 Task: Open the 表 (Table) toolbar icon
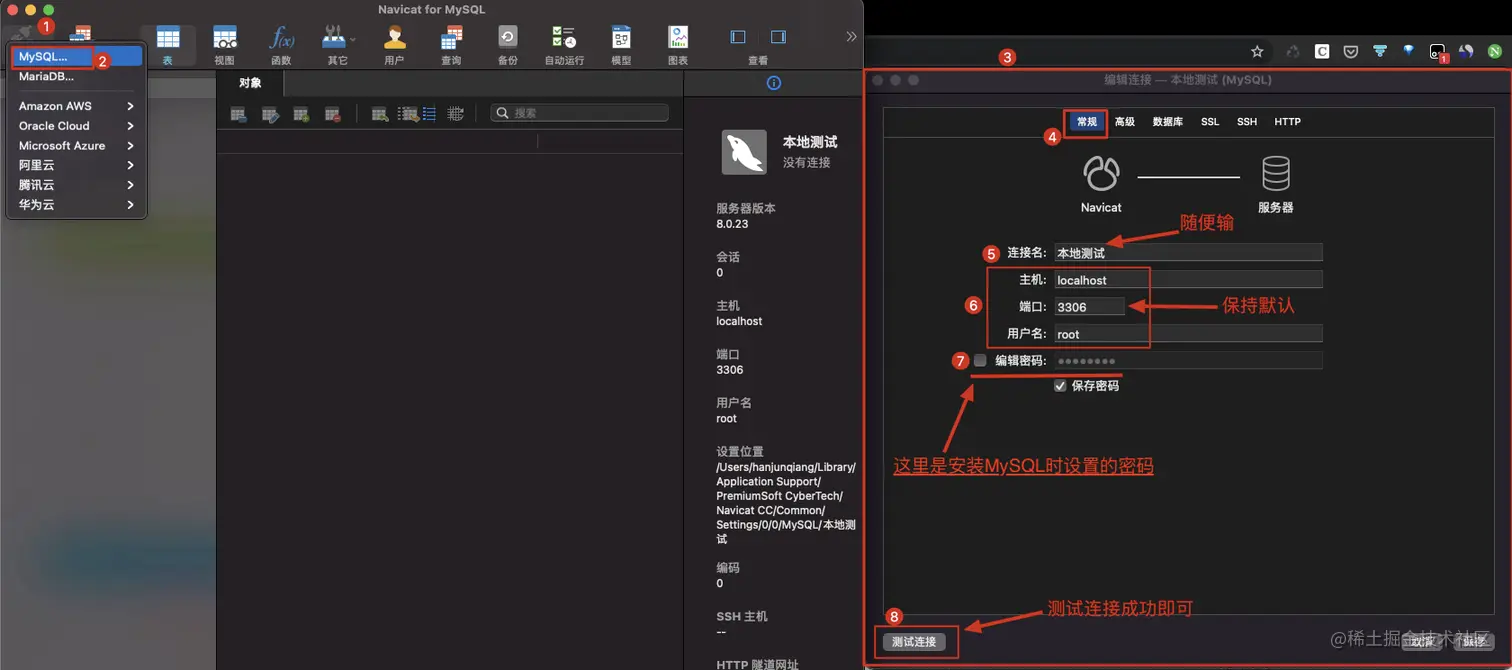pyautogui.click(x=168, y=45)
